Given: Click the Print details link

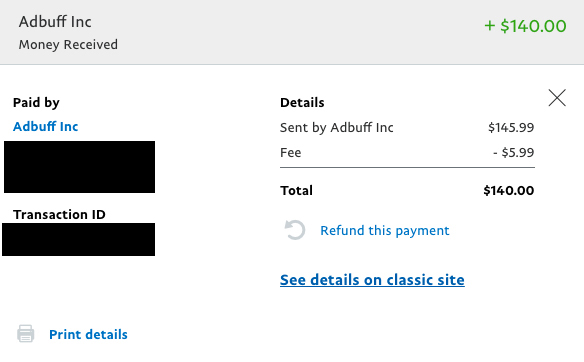Looking at the screenshot, I should [x=88, y=334].
